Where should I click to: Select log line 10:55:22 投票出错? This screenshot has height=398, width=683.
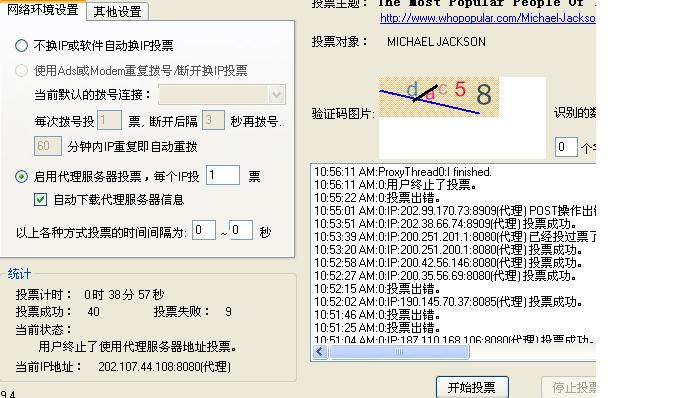tap(377, 198)
